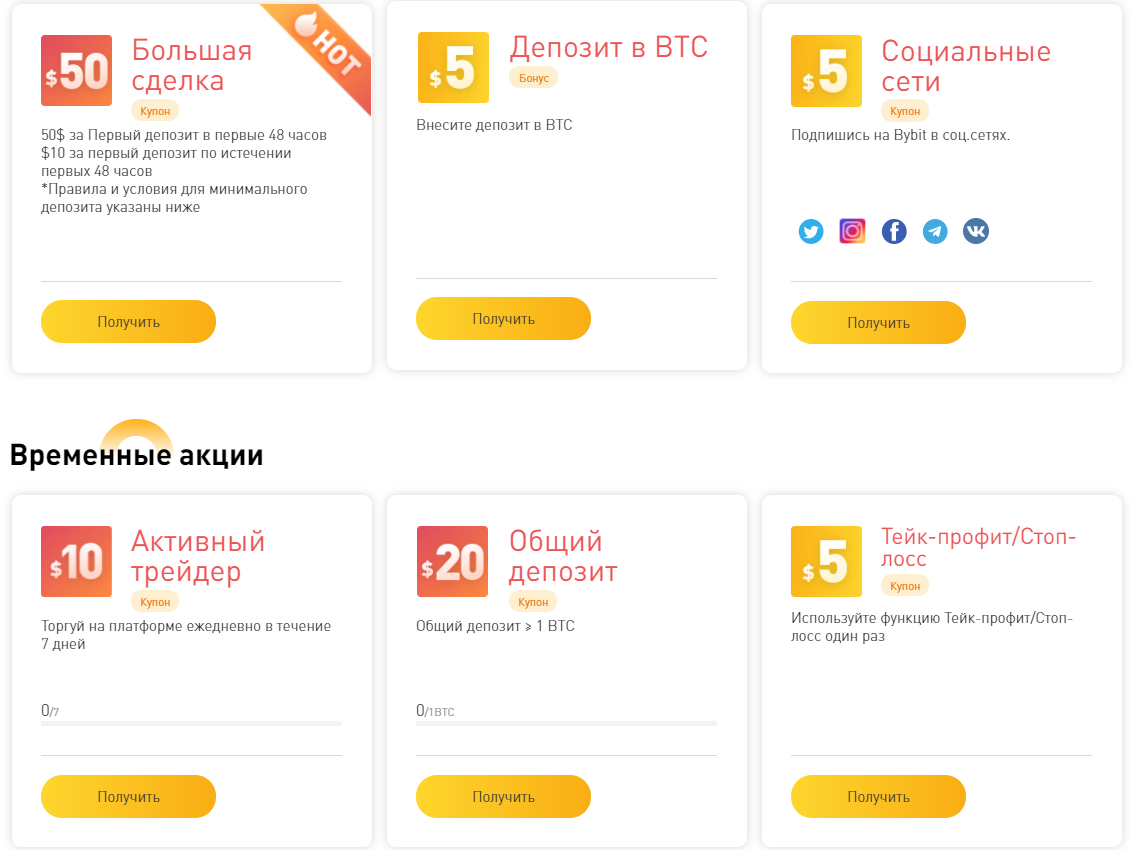Open the Тейк-профит/Стоп-лосс title

[978, 547]
